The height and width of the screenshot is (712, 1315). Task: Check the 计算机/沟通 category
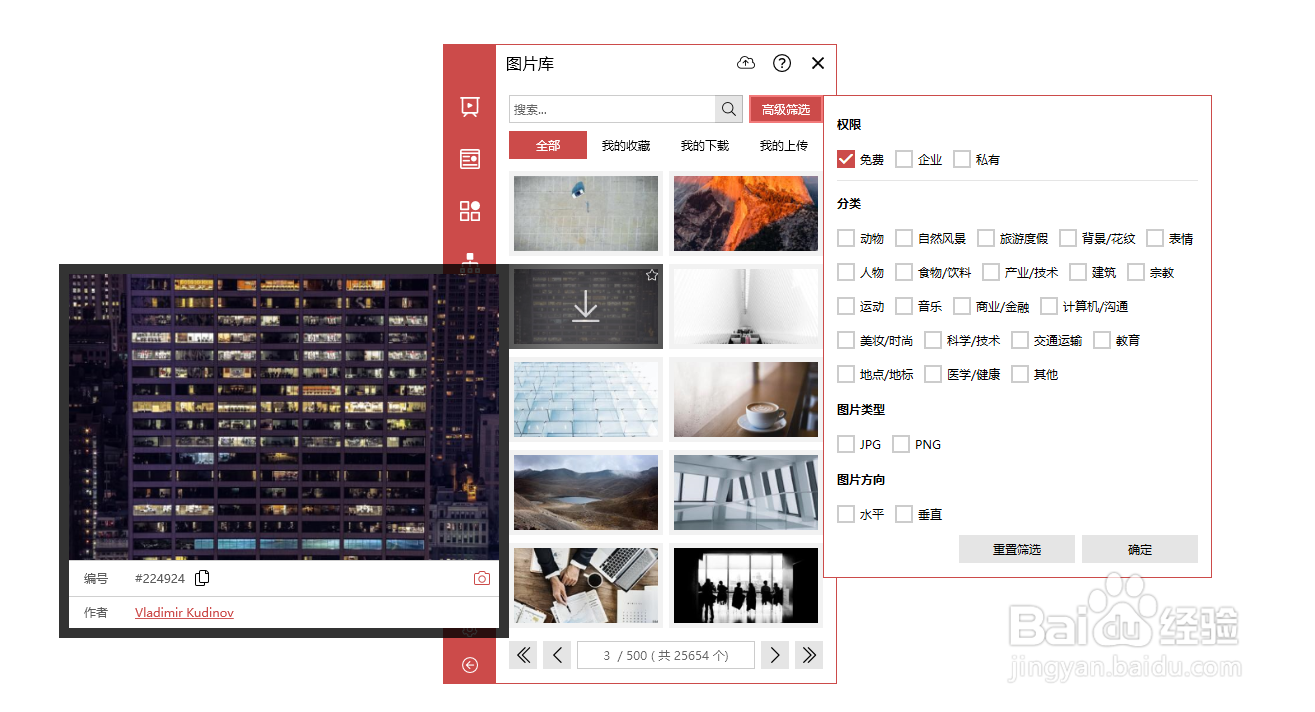(x=1049, y=306)
